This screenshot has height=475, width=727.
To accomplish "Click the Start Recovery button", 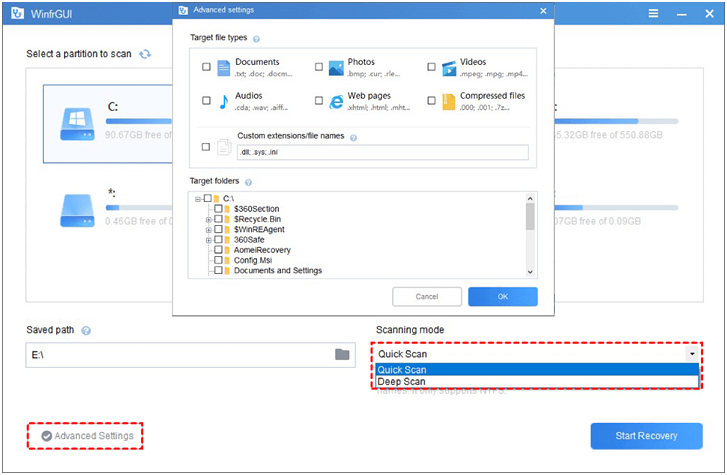I will 646,436.
